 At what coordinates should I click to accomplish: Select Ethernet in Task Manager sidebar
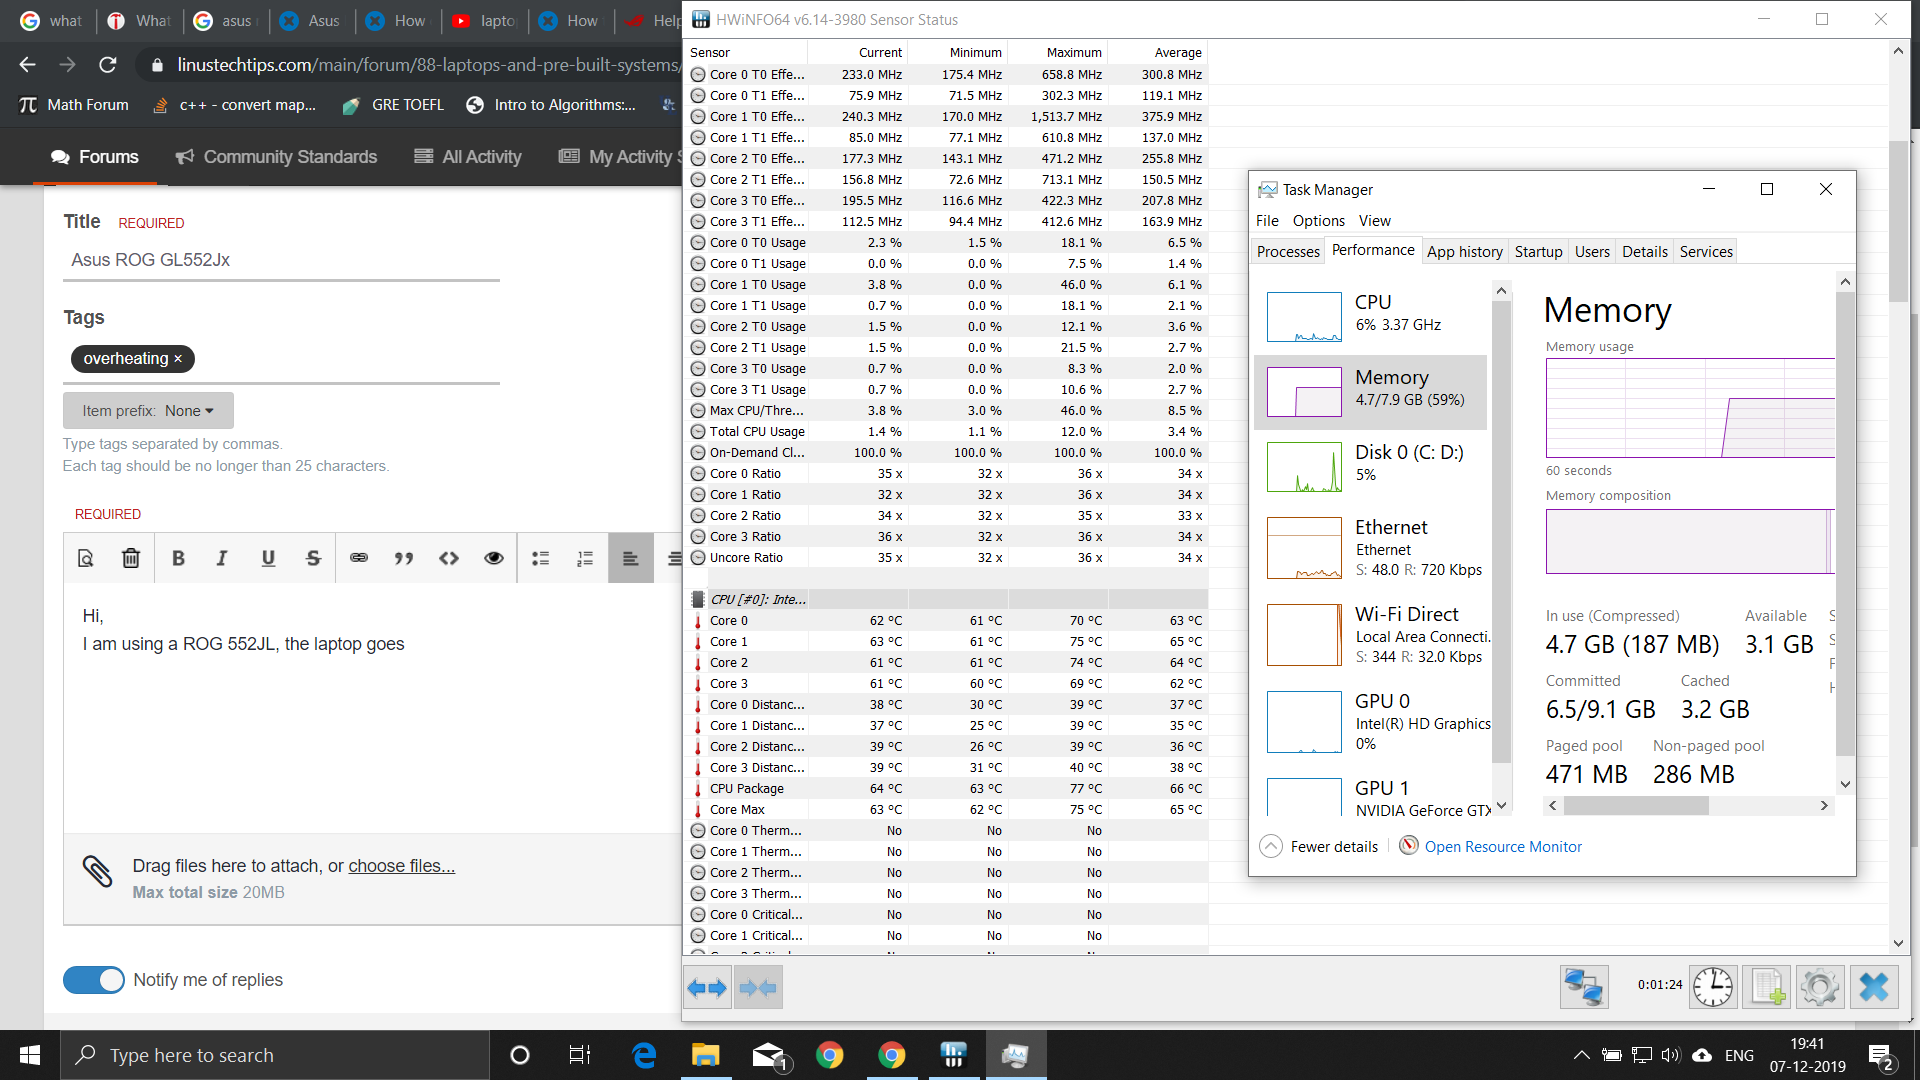pos(1370,548)
